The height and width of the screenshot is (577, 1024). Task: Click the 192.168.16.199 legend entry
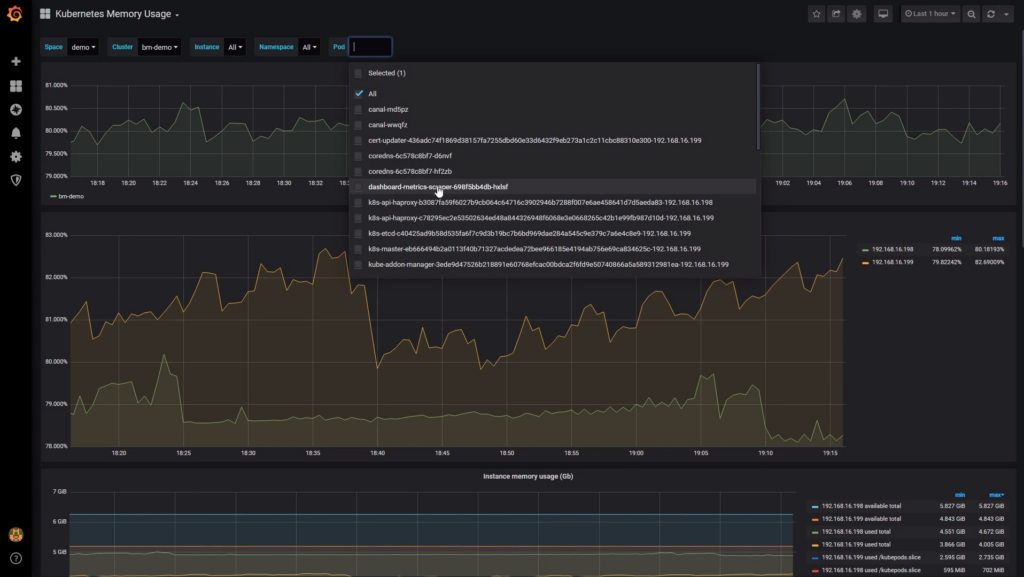click(x=892, y=262)
